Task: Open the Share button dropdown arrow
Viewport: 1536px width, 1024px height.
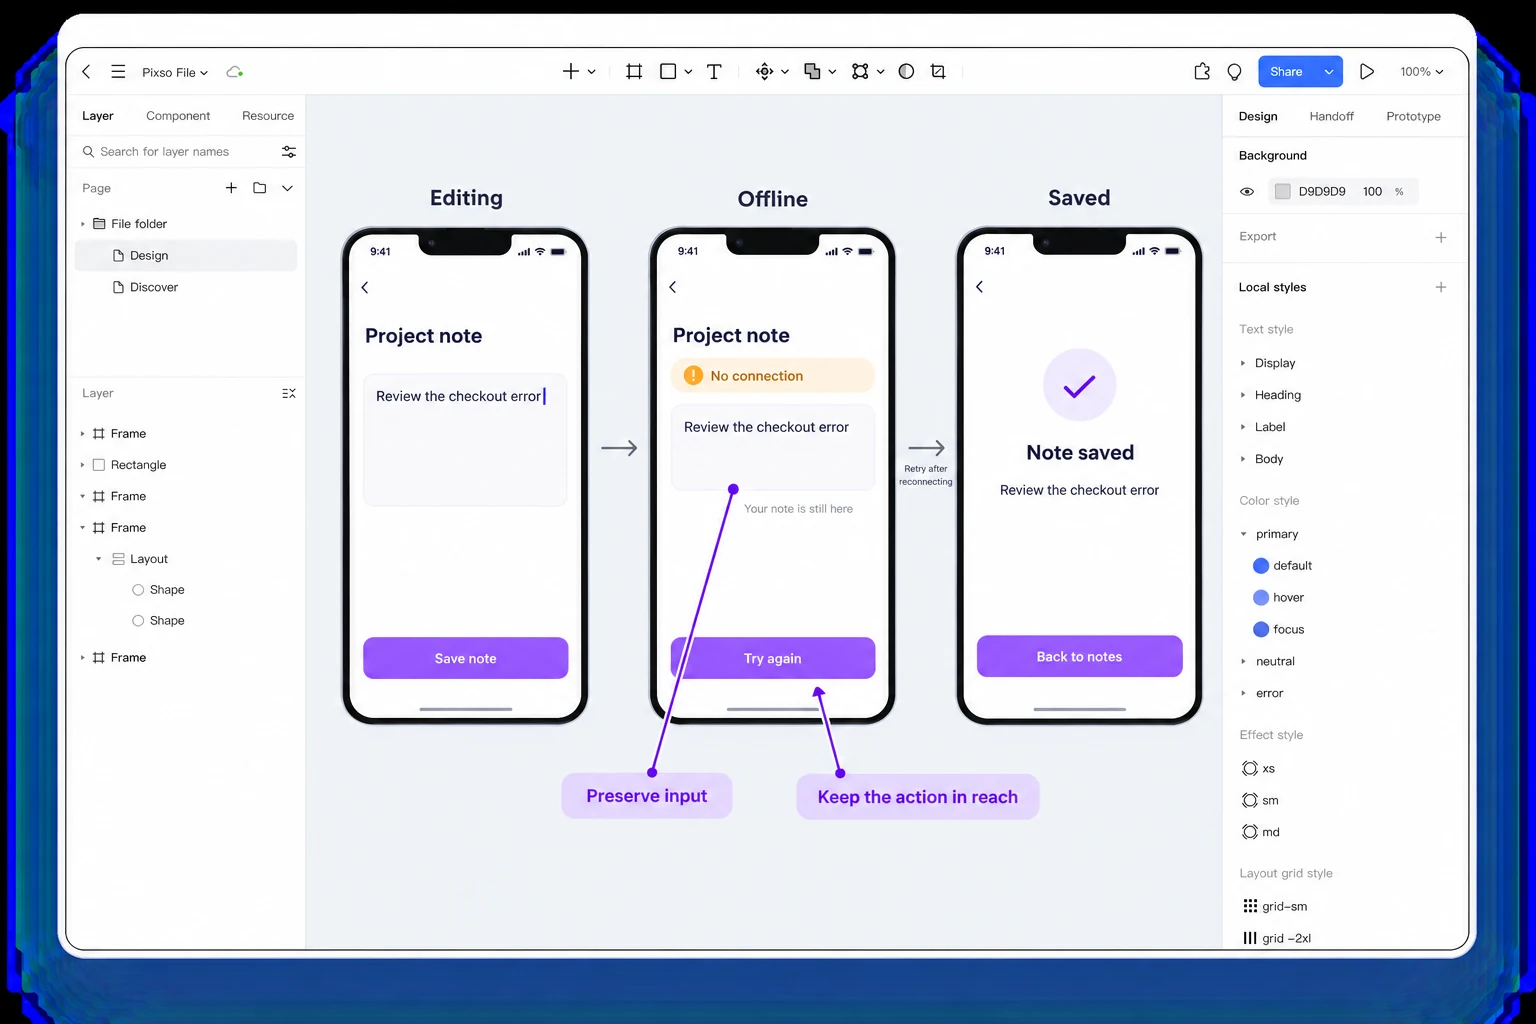Action: (1328, 72)
